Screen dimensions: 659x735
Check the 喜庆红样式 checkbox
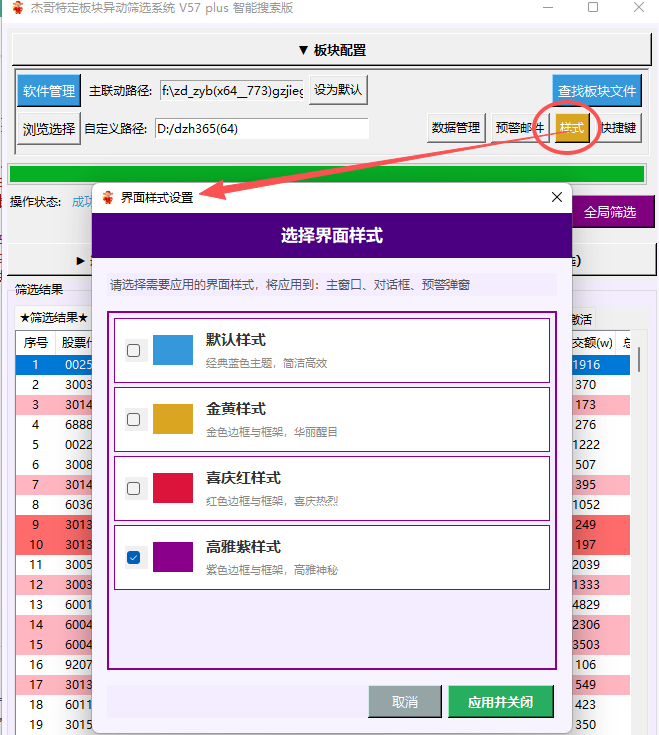pos(134,488)
